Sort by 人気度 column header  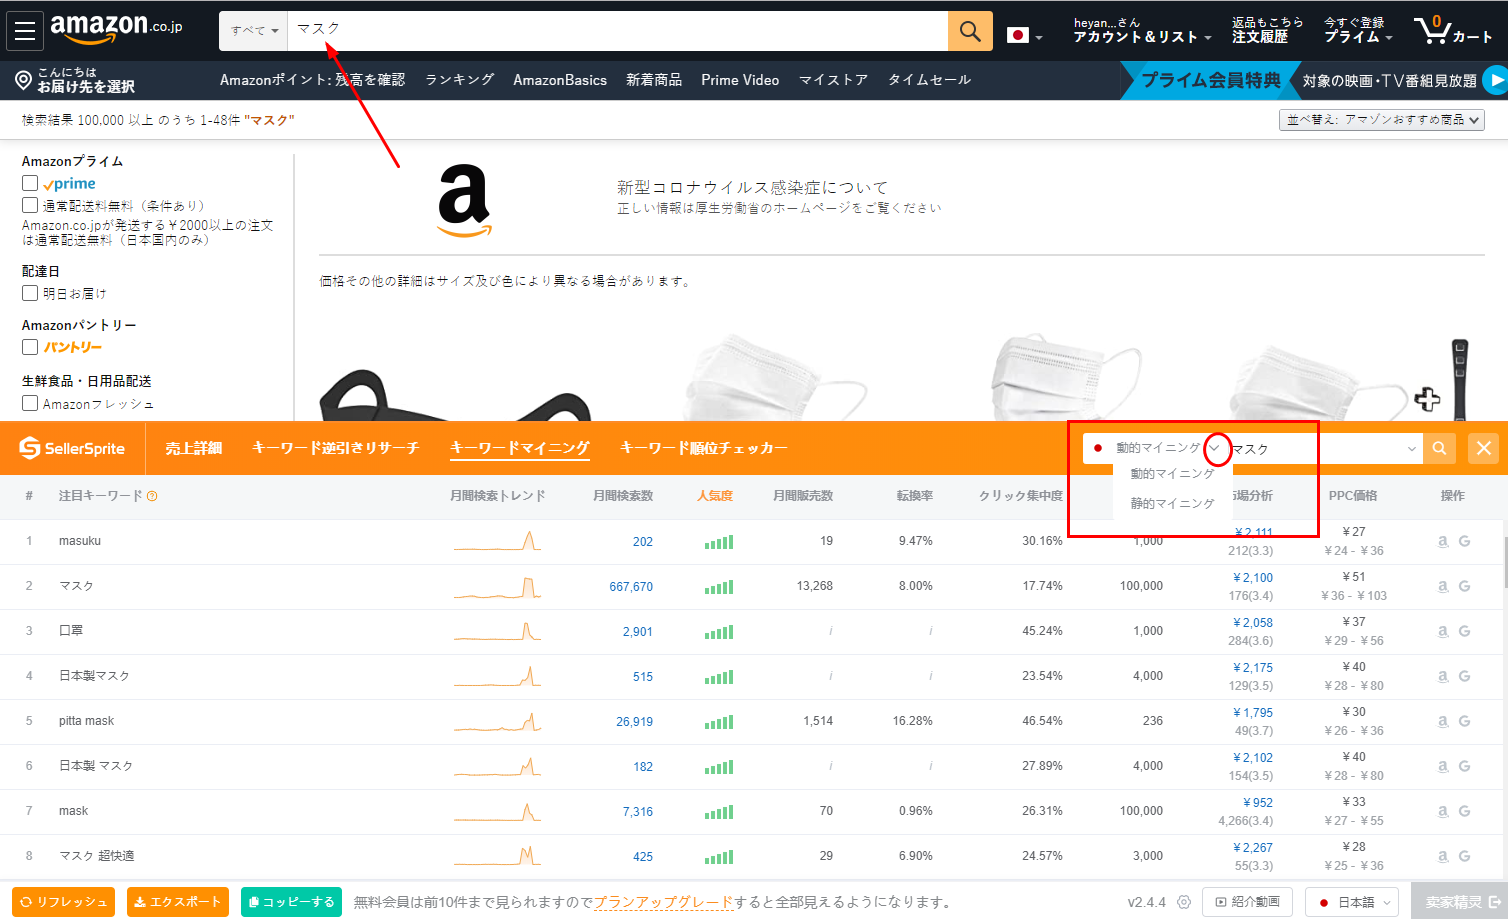click(x=715, y=496)
